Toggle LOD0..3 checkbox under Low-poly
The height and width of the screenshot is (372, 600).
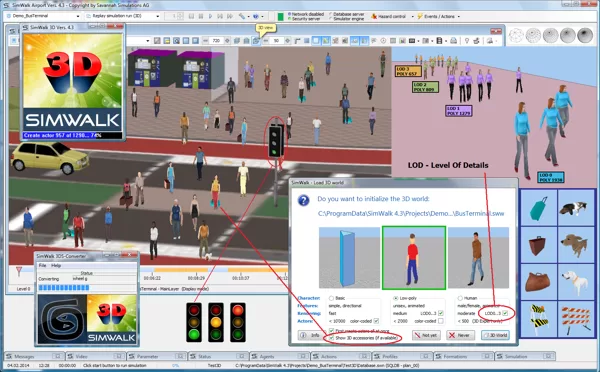[440, 313]
